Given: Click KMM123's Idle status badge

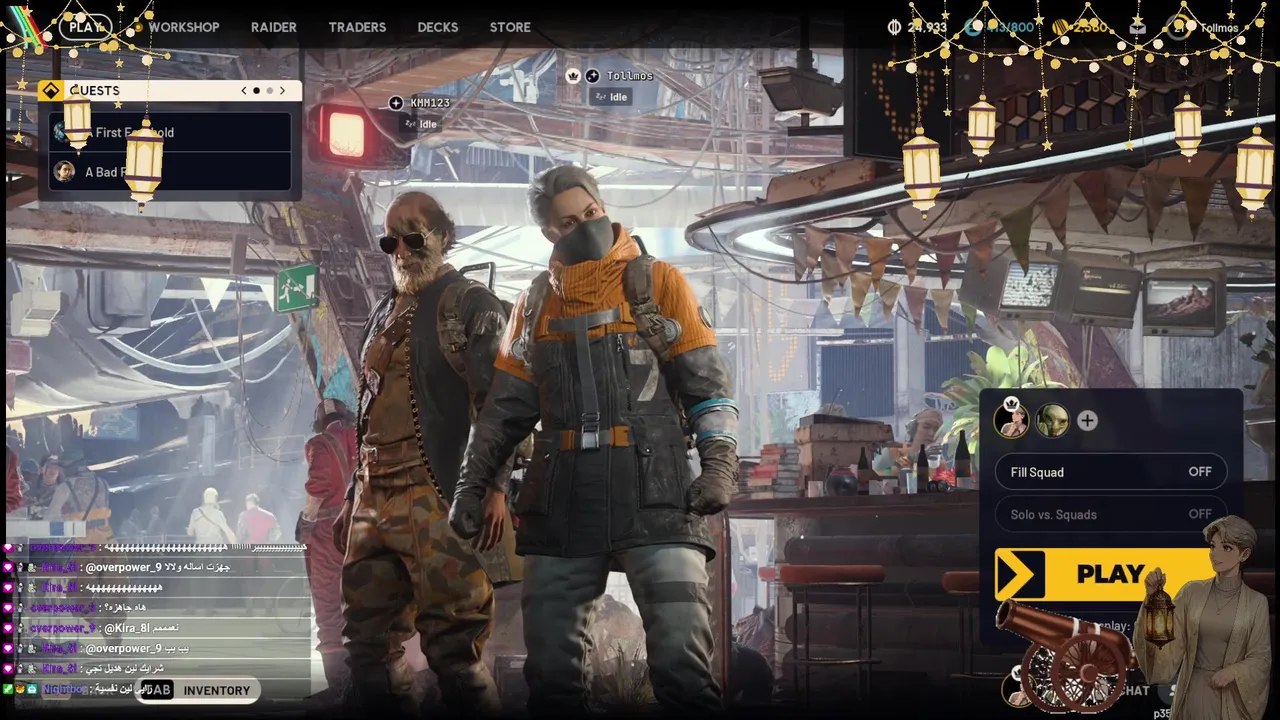Looking at the screenshot, I should click(420, 124).
